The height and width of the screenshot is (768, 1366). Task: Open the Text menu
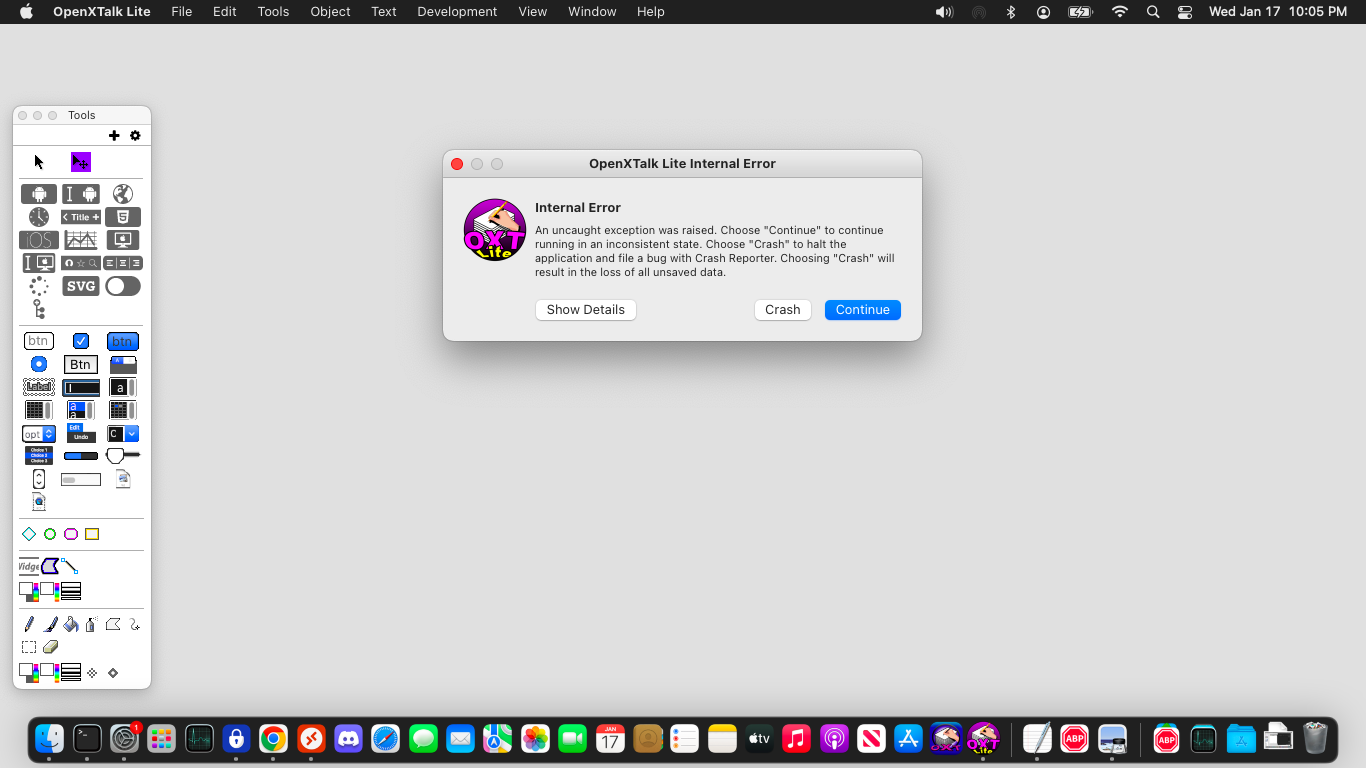pyautogui.click(x=384, y=12)
